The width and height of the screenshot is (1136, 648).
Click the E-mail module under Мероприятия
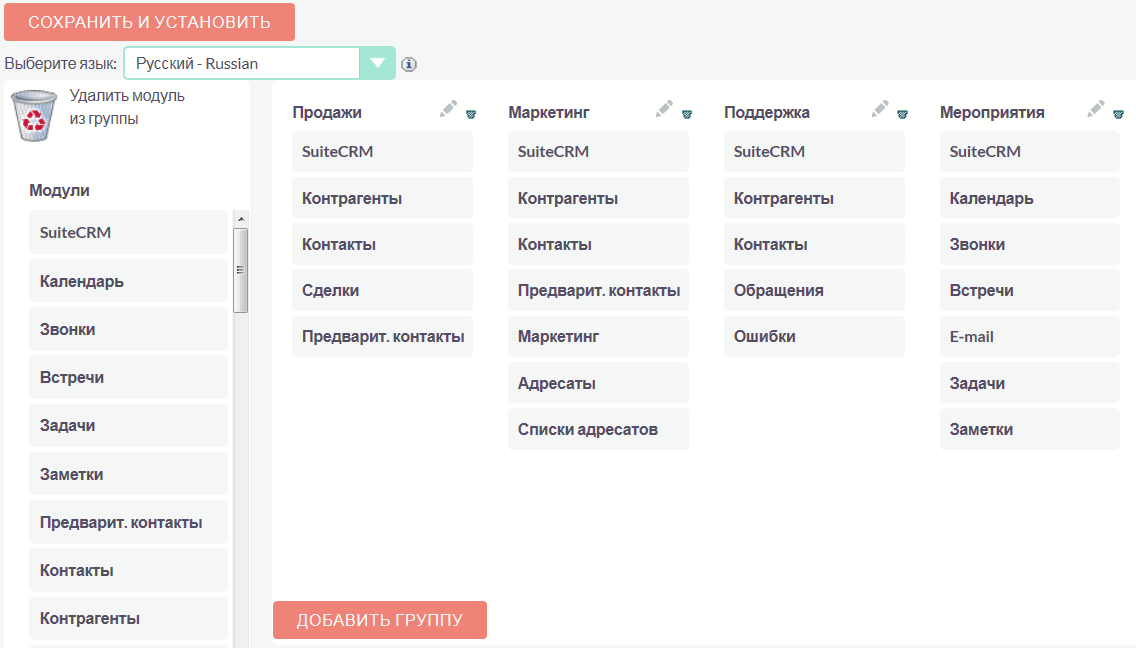pyautogui.click(x=1030, y=336)
